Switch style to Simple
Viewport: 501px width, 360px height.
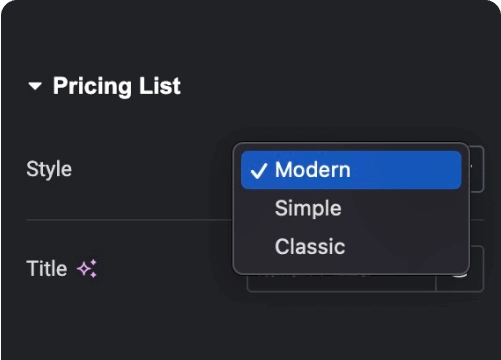point(351,208)
